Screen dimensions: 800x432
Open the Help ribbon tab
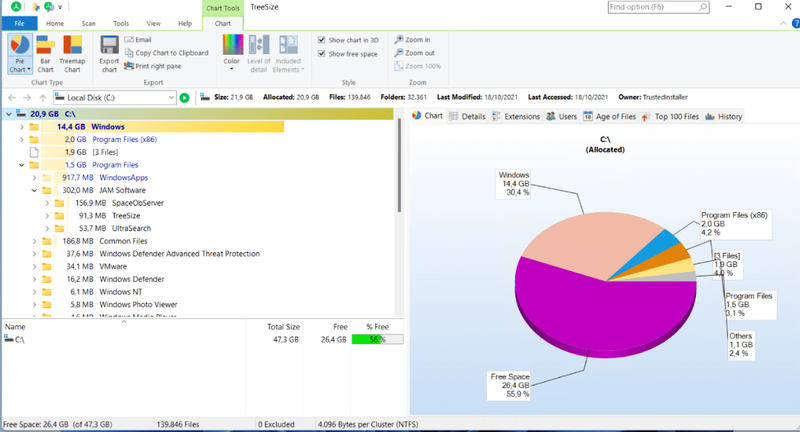pyautogui.click(x=185, y=23)
